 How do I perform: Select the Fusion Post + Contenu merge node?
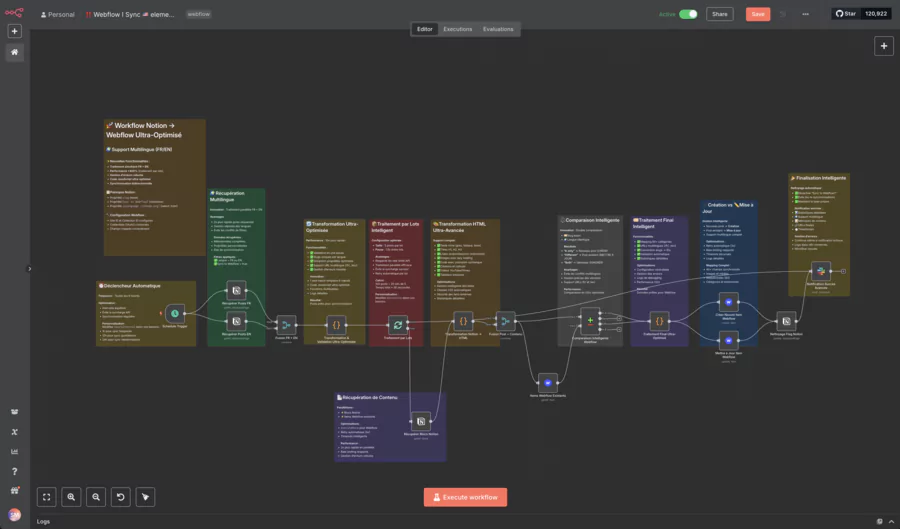505,321
